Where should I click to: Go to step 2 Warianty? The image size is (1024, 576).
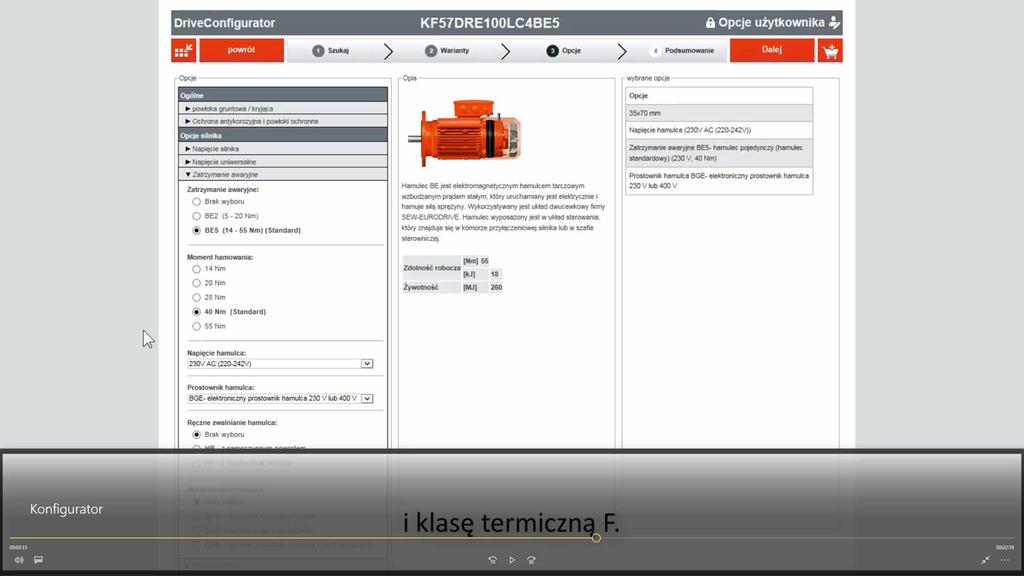[x=447, y=50]
